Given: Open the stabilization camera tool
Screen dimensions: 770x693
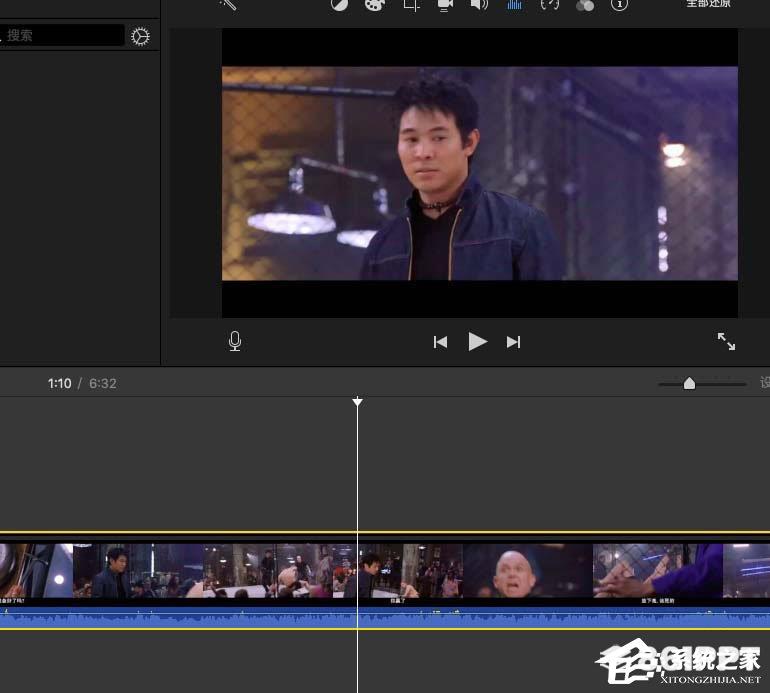Looking at the screenshot, I should (x=444, y=5).
